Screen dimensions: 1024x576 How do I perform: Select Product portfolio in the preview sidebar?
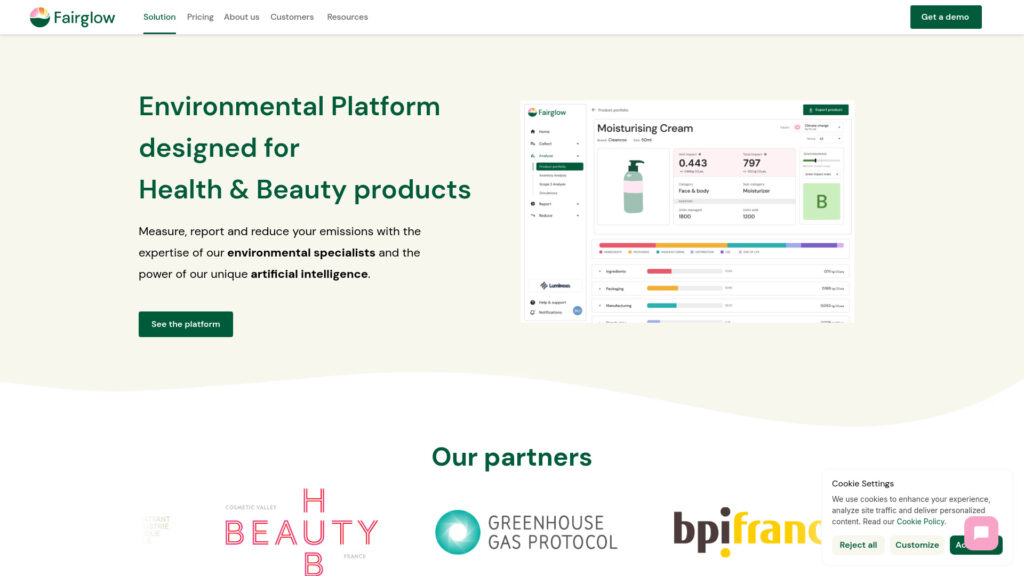560,167
